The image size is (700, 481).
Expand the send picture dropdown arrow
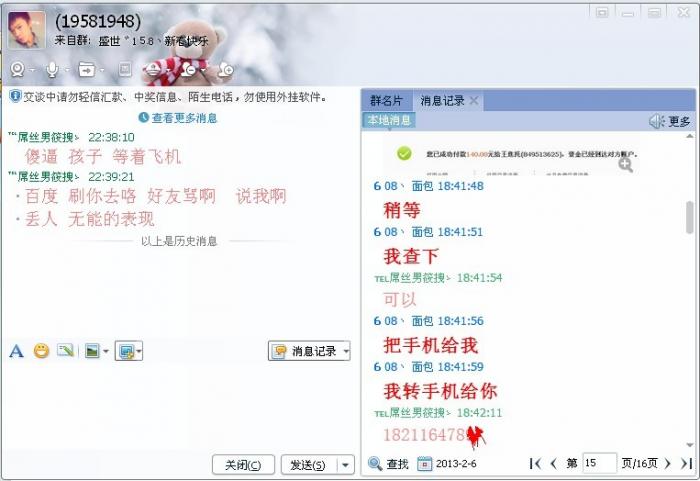pos(106,351)
